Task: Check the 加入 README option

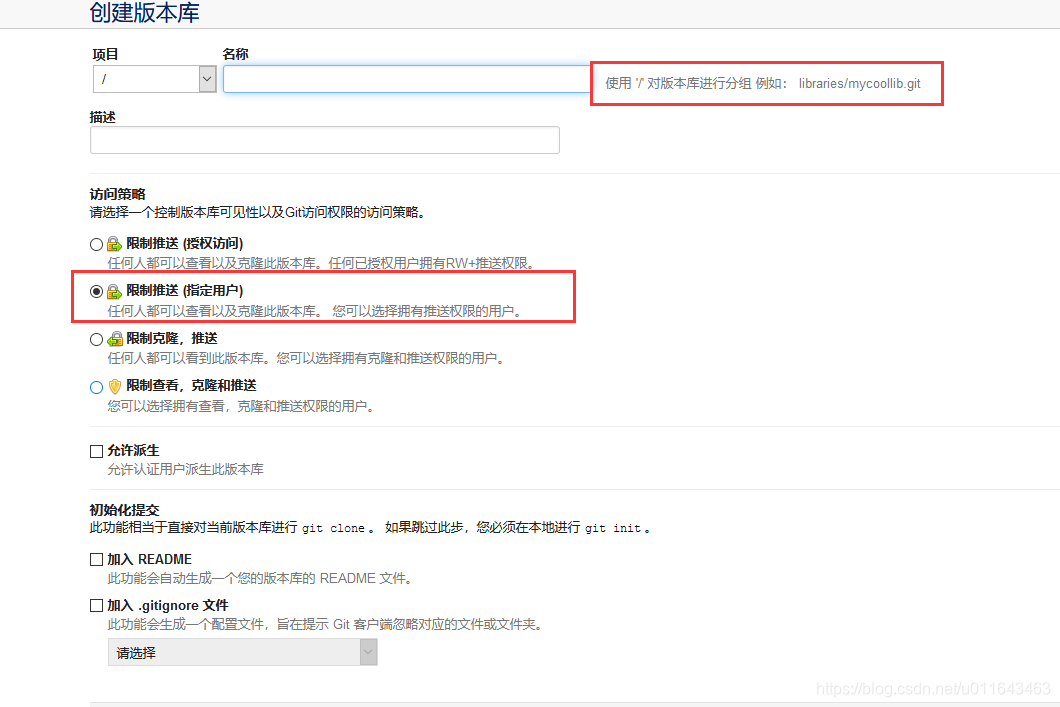Action: click(x=96, y=559)
